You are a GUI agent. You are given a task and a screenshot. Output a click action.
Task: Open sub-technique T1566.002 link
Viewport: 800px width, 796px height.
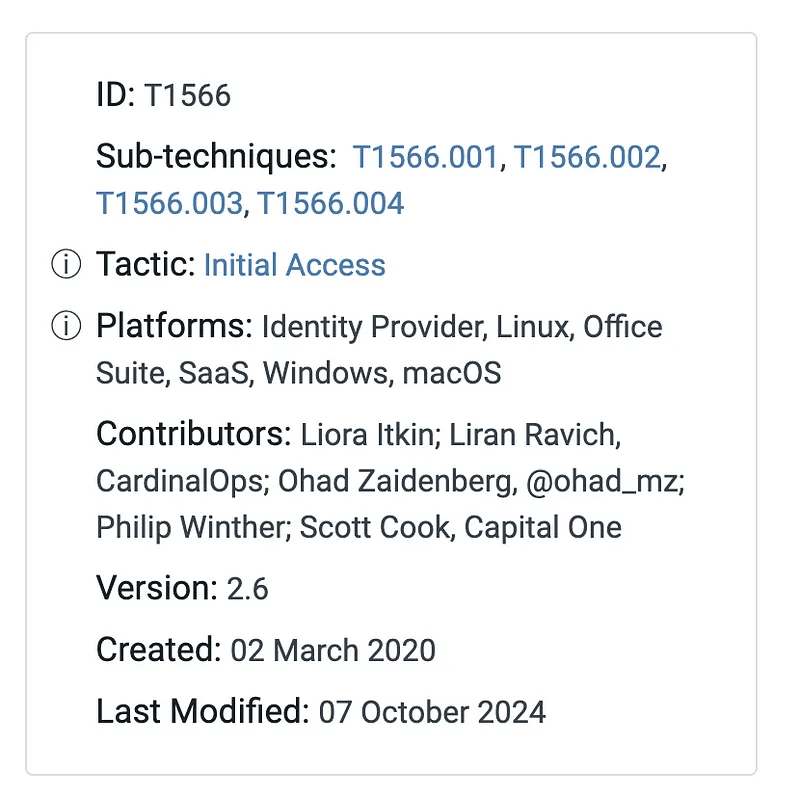pos(587,157)
